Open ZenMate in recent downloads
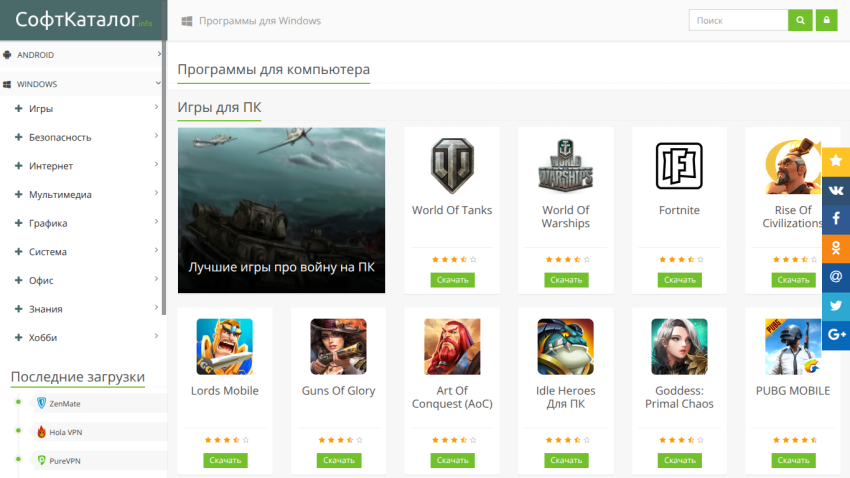 pos(65,404)
